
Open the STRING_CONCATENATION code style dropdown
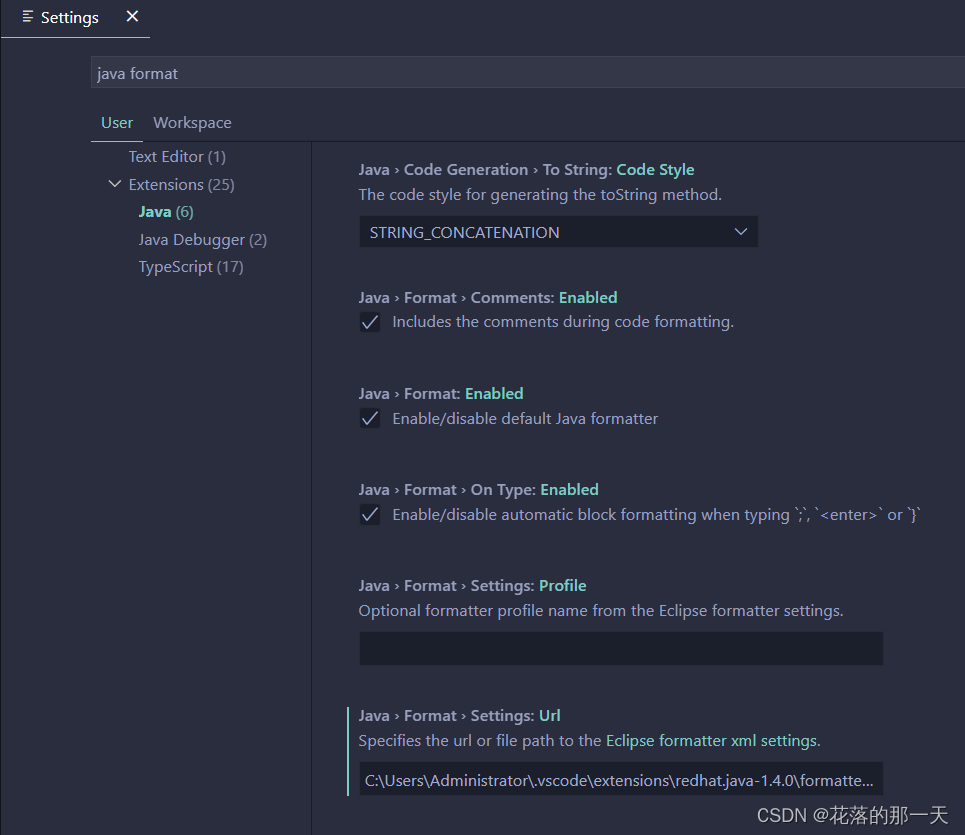pos(558,232)
